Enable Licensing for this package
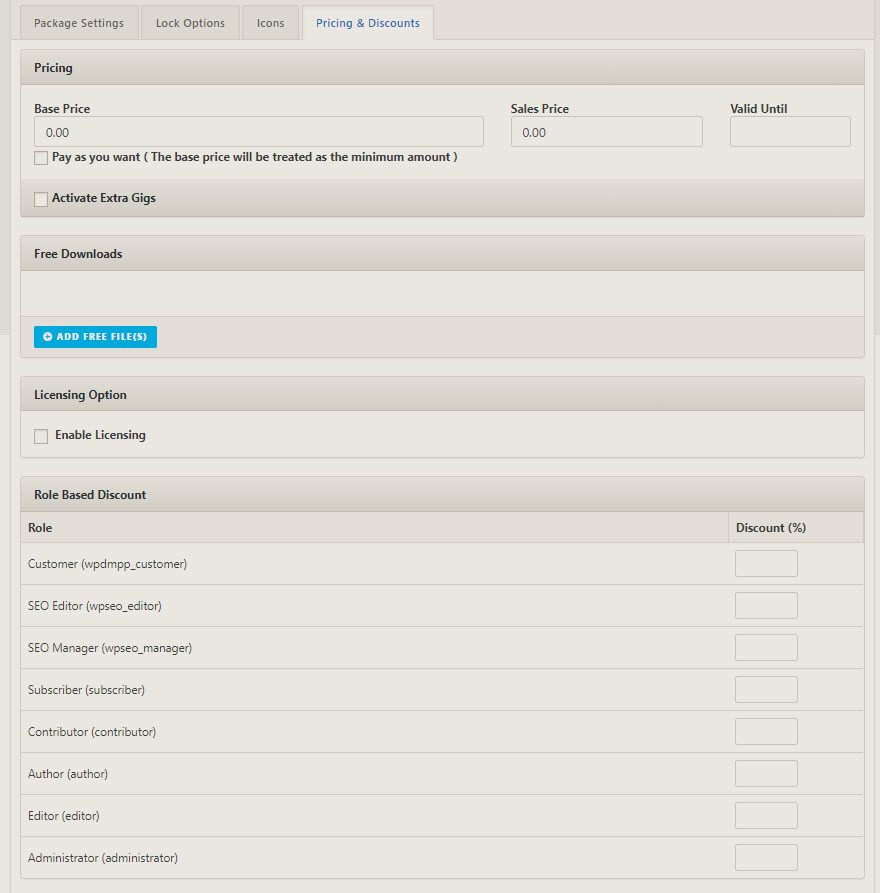880x893 pixels. 40,435
